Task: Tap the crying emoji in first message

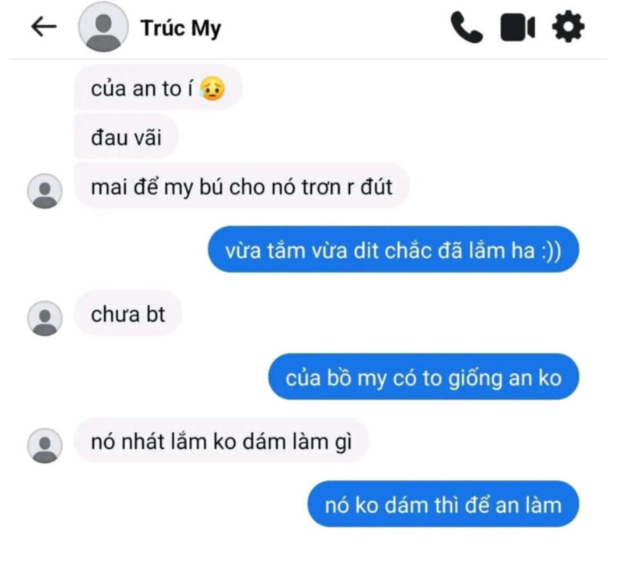Action: tap(212, 89)
